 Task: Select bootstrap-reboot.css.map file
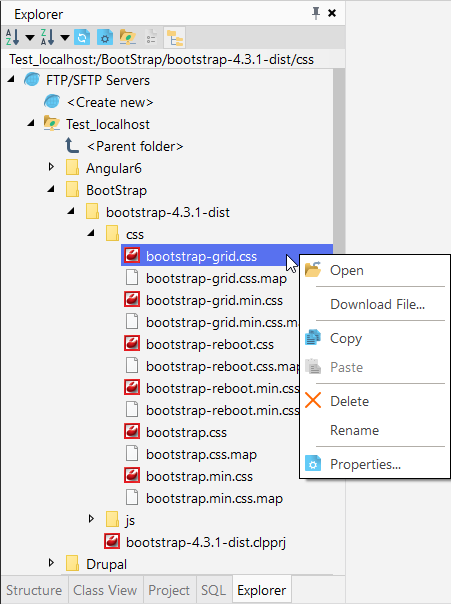(222, 366)
